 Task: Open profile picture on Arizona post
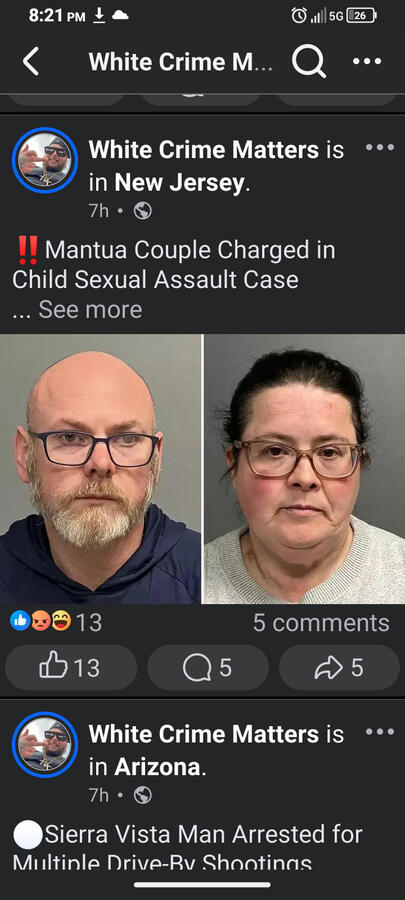coord(45,744)
